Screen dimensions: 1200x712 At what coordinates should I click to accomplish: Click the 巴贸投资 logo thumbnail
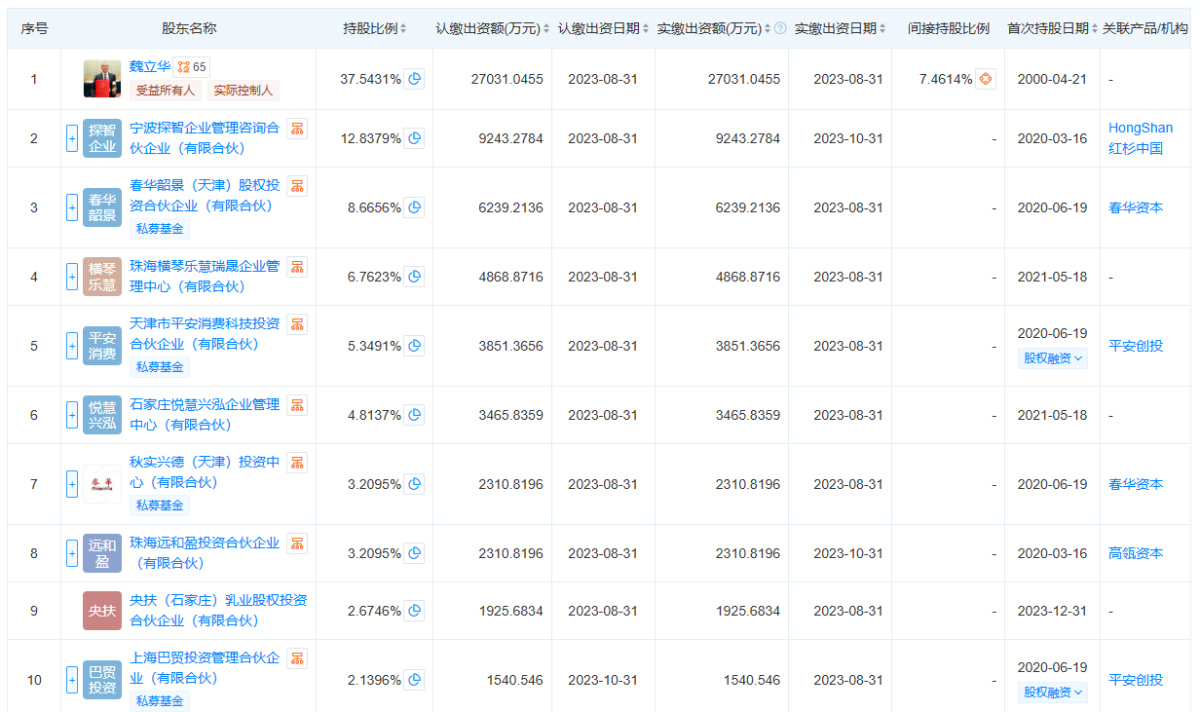click(x=102, y=680)
